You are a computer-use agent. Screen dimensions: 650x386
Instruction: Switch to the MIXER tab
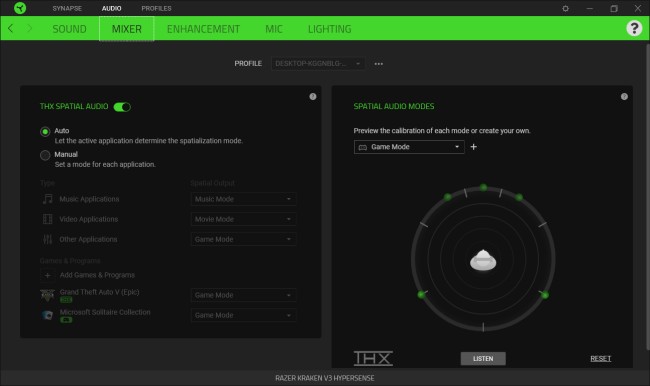tap(126, 29)
